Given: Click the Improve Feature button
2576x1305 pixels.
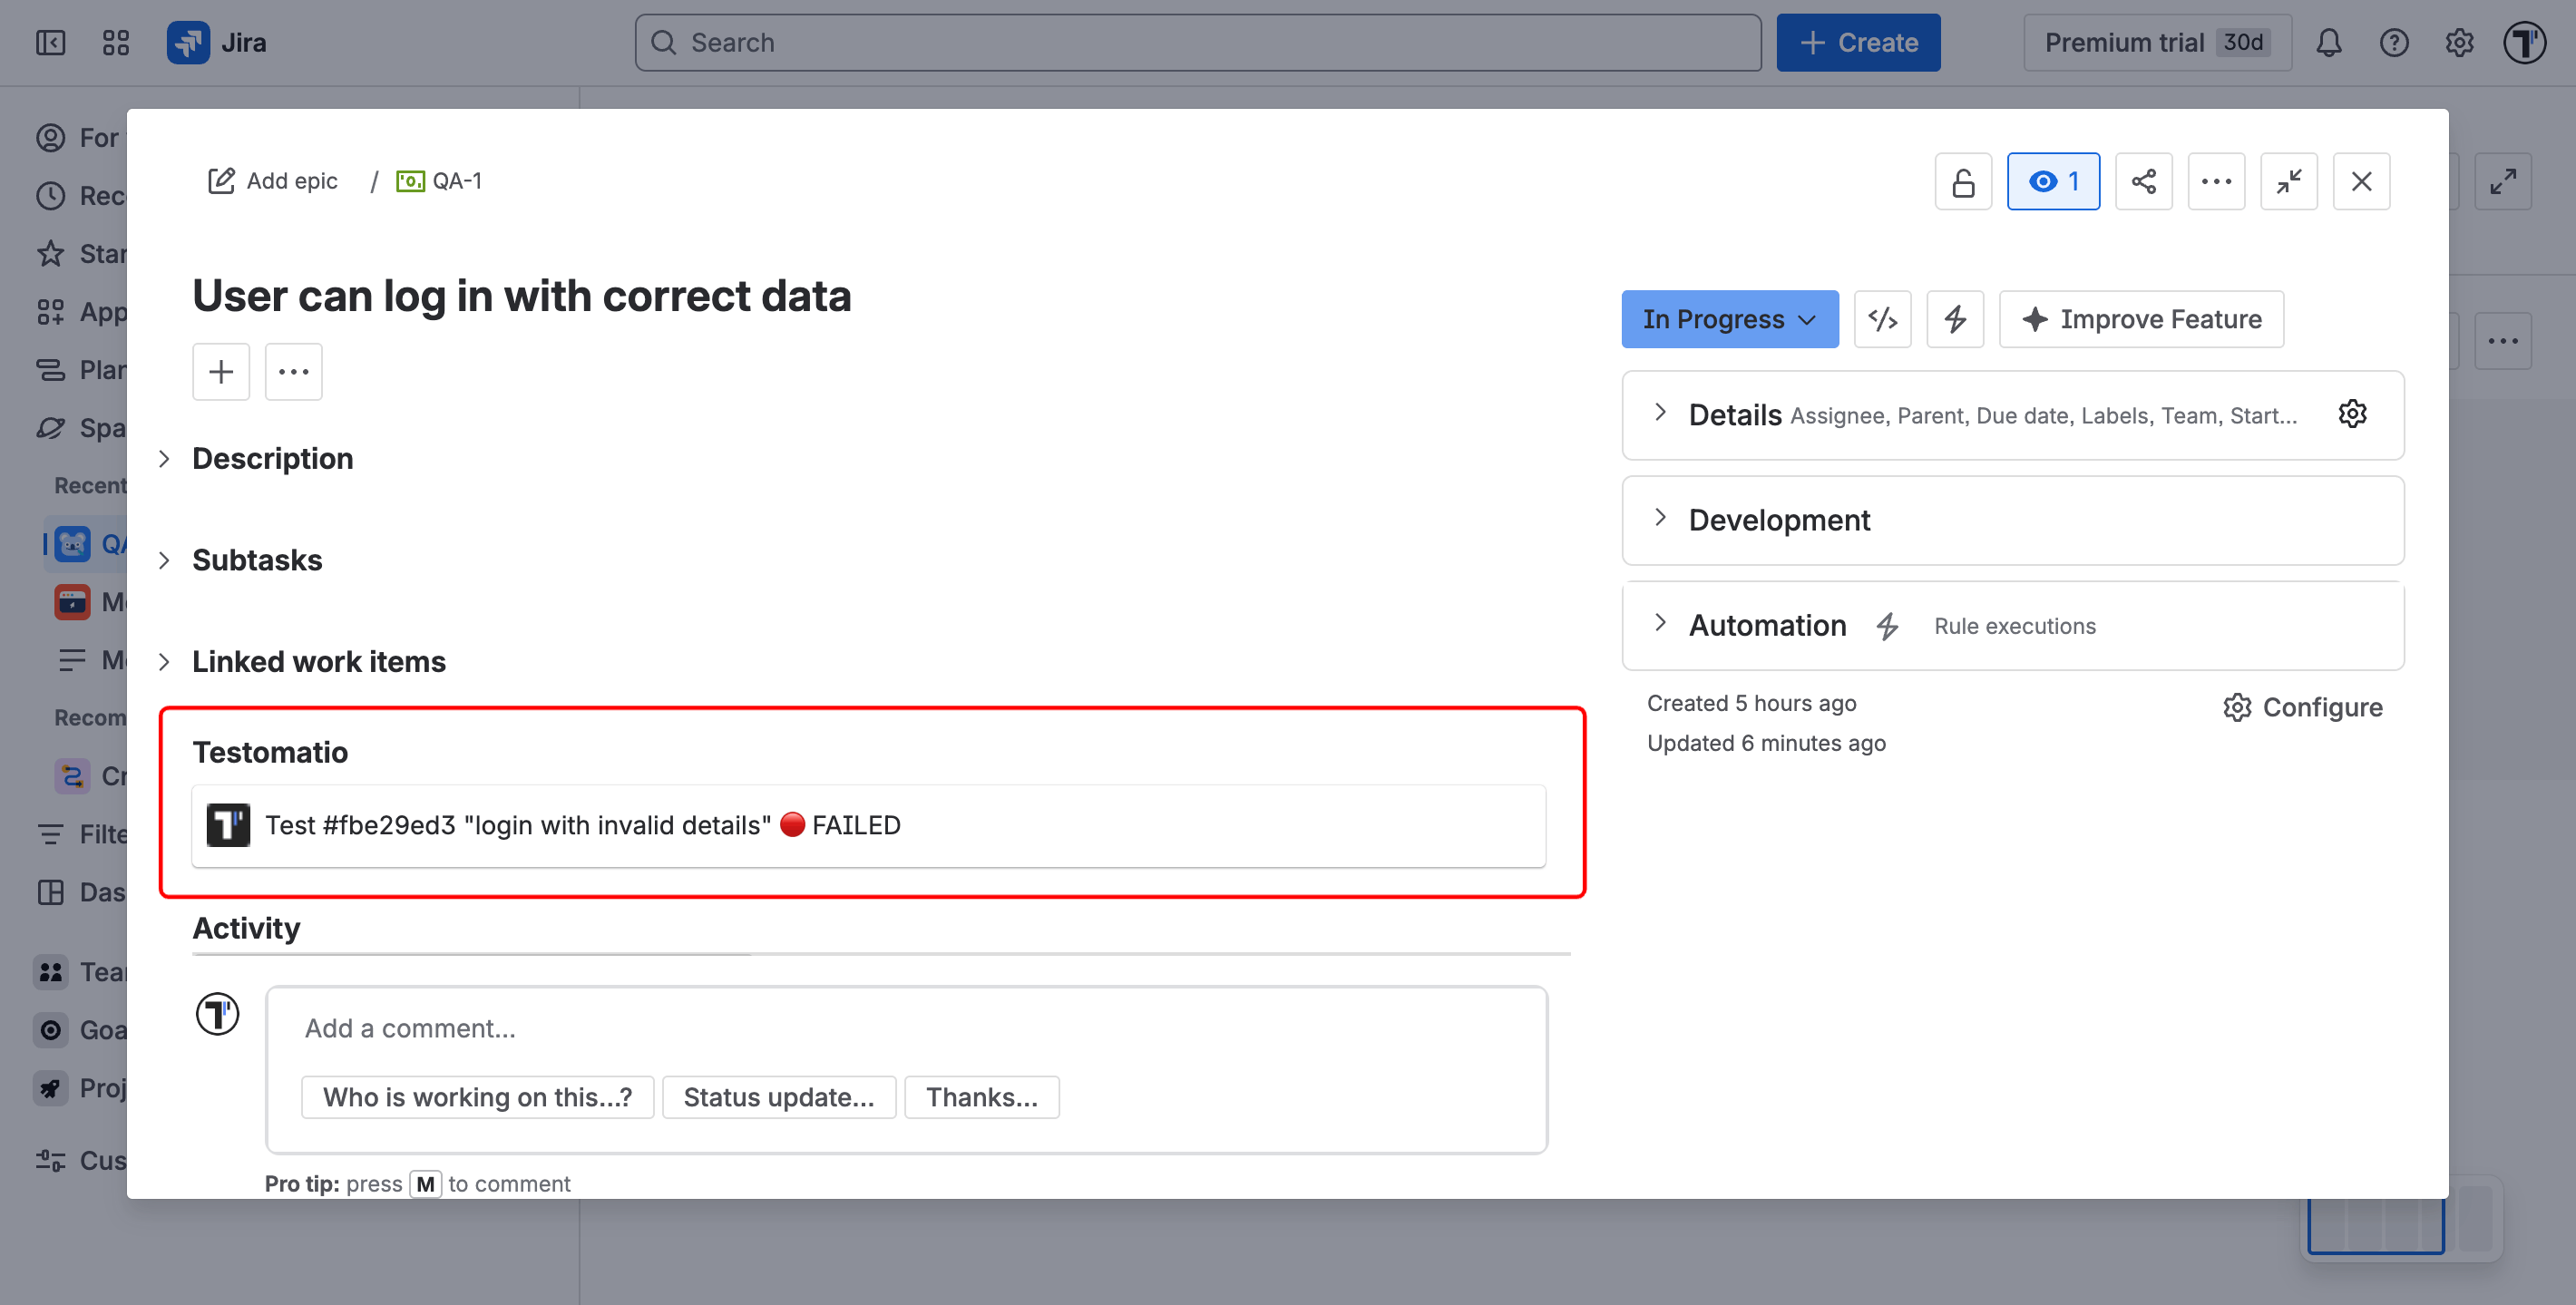Looking at the screenshot, I should click(2141, 319).
